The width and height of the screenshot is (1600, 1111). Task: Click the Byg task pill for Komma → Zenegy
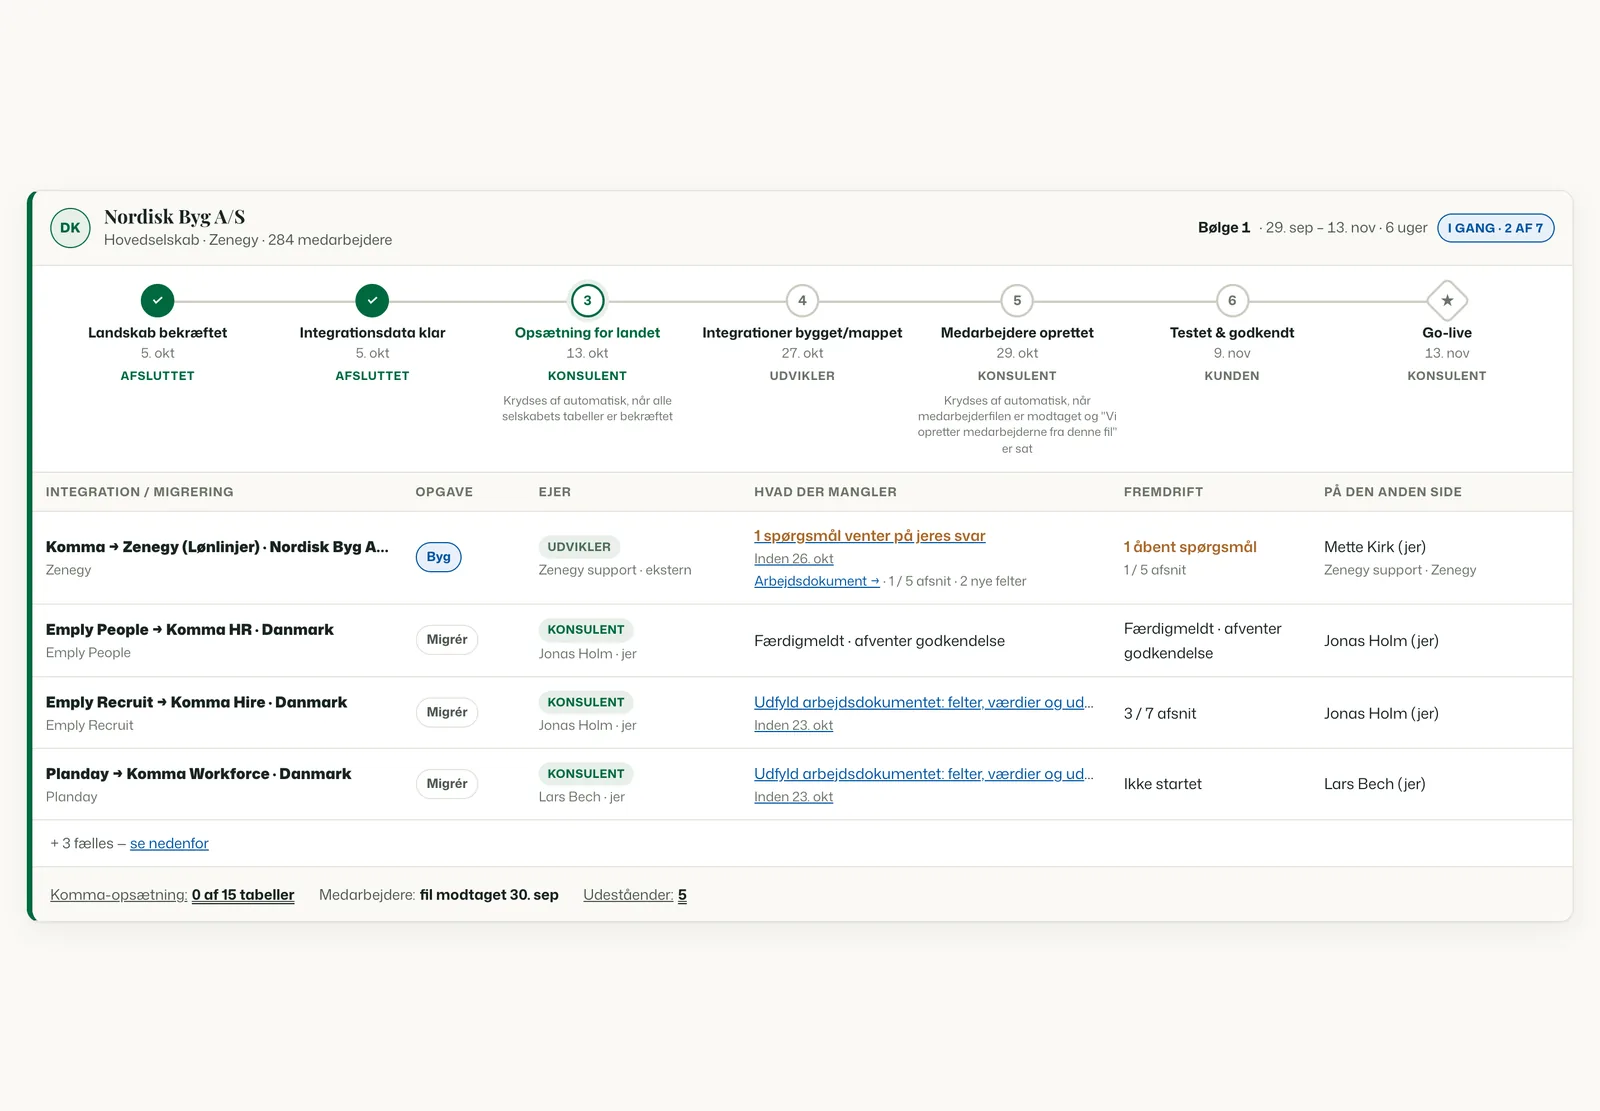(438, 557)
